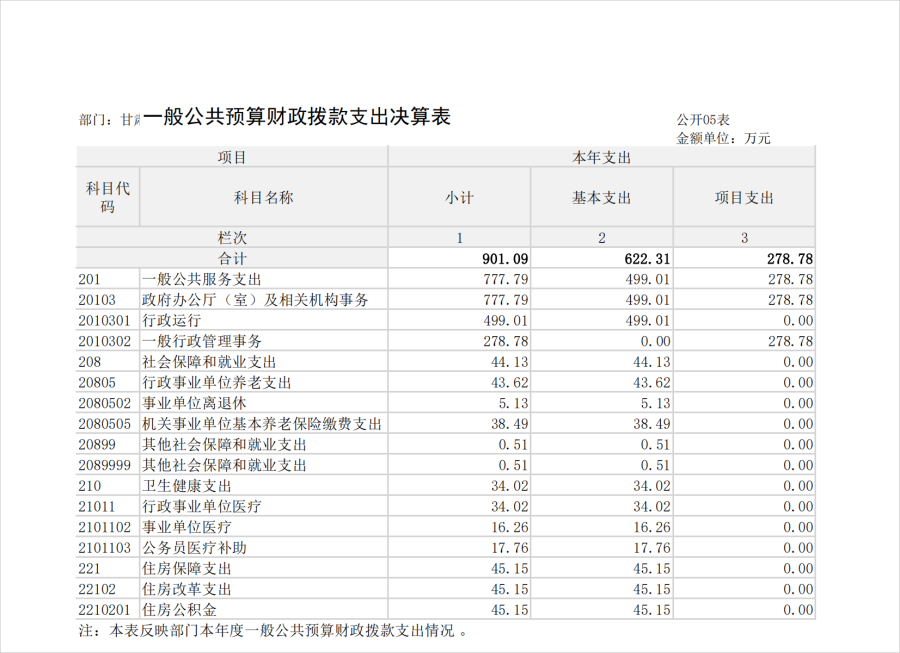Click the 公开05表 label
Screen dimensions: 900x653
click(x=703, y=120)
